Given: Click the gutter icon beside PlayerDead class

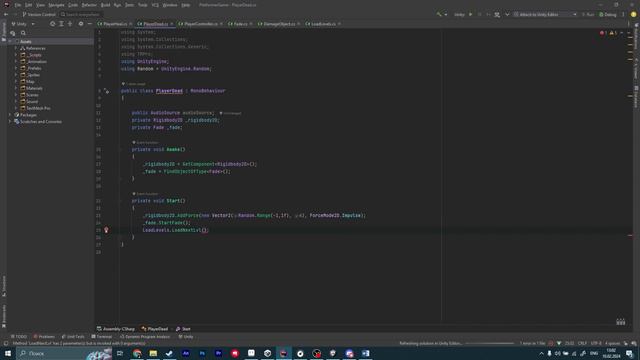Looking at the screenshot, I should [106, 91].
